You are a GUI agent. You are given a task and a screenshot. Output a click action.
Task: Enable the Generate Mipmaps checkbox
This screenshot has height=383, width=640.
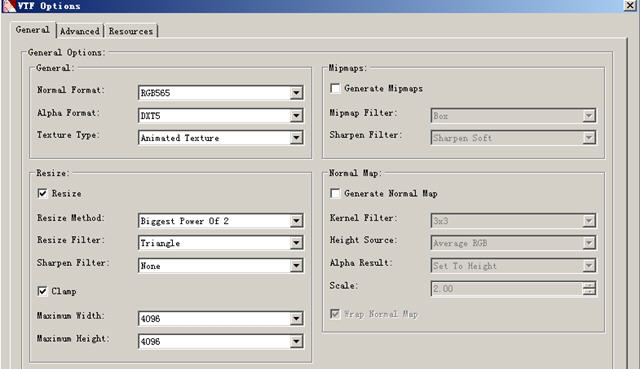(x=335, y=88)
